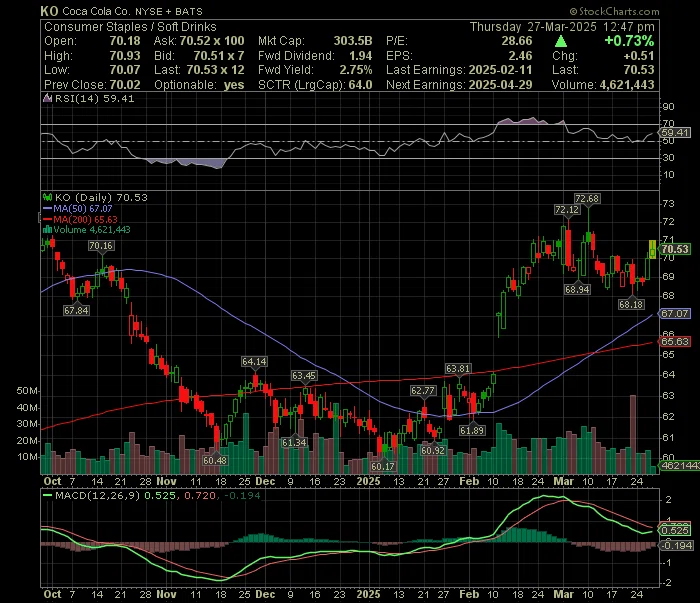Click the 67.07 MA(50) axis tag
Screen dimensions: 700x603
coord(675,313)
